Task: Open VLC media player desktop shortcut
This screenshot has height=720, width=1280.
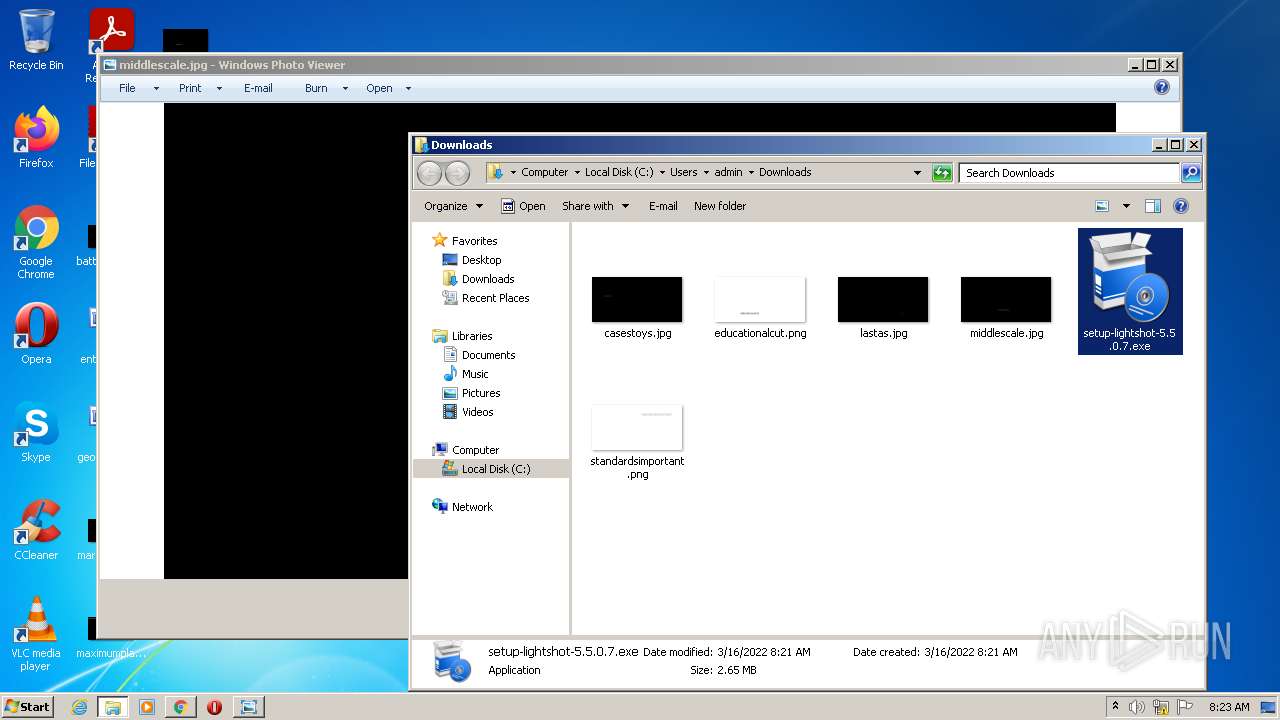Action: [36, 634]
